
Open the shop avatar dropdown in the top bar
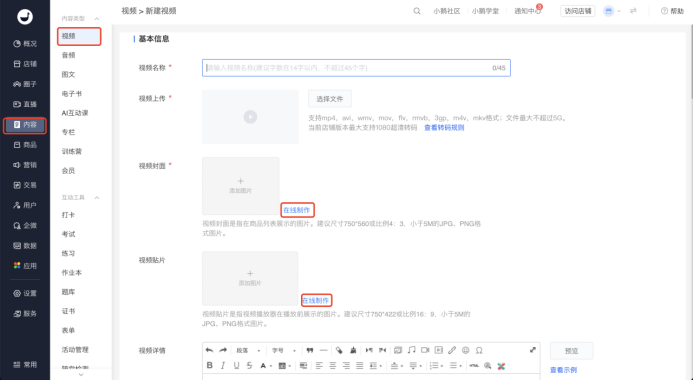[x=612, y=11]
